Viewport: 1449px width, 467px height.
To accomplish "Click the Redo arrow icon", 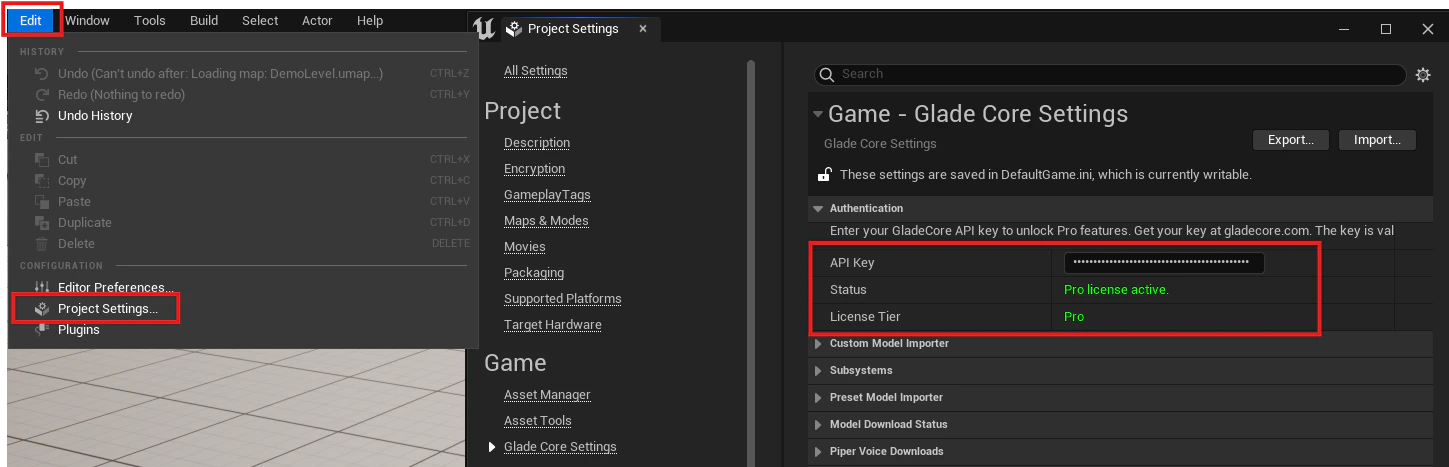I will [42, 95].
